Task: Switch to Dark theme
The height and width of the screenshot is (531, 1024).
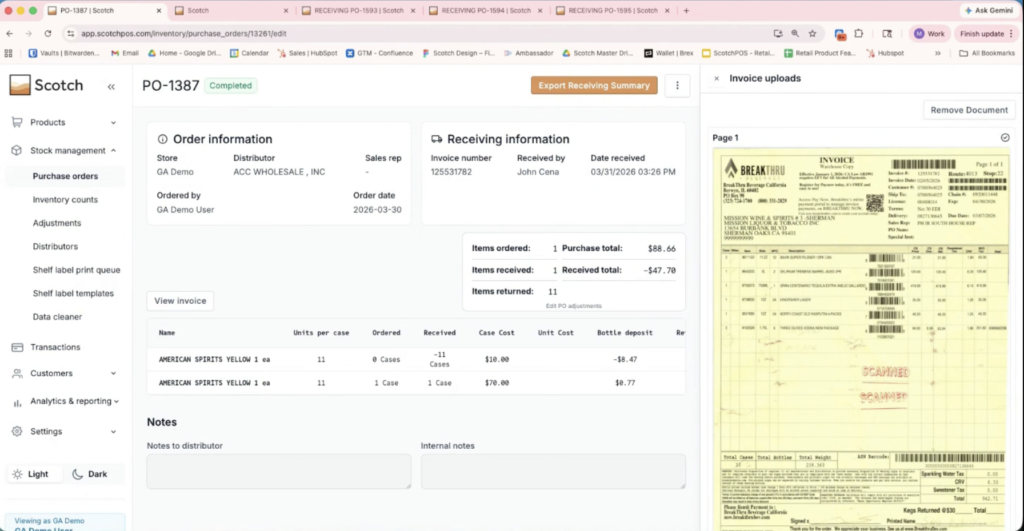Action: (89, 474)
